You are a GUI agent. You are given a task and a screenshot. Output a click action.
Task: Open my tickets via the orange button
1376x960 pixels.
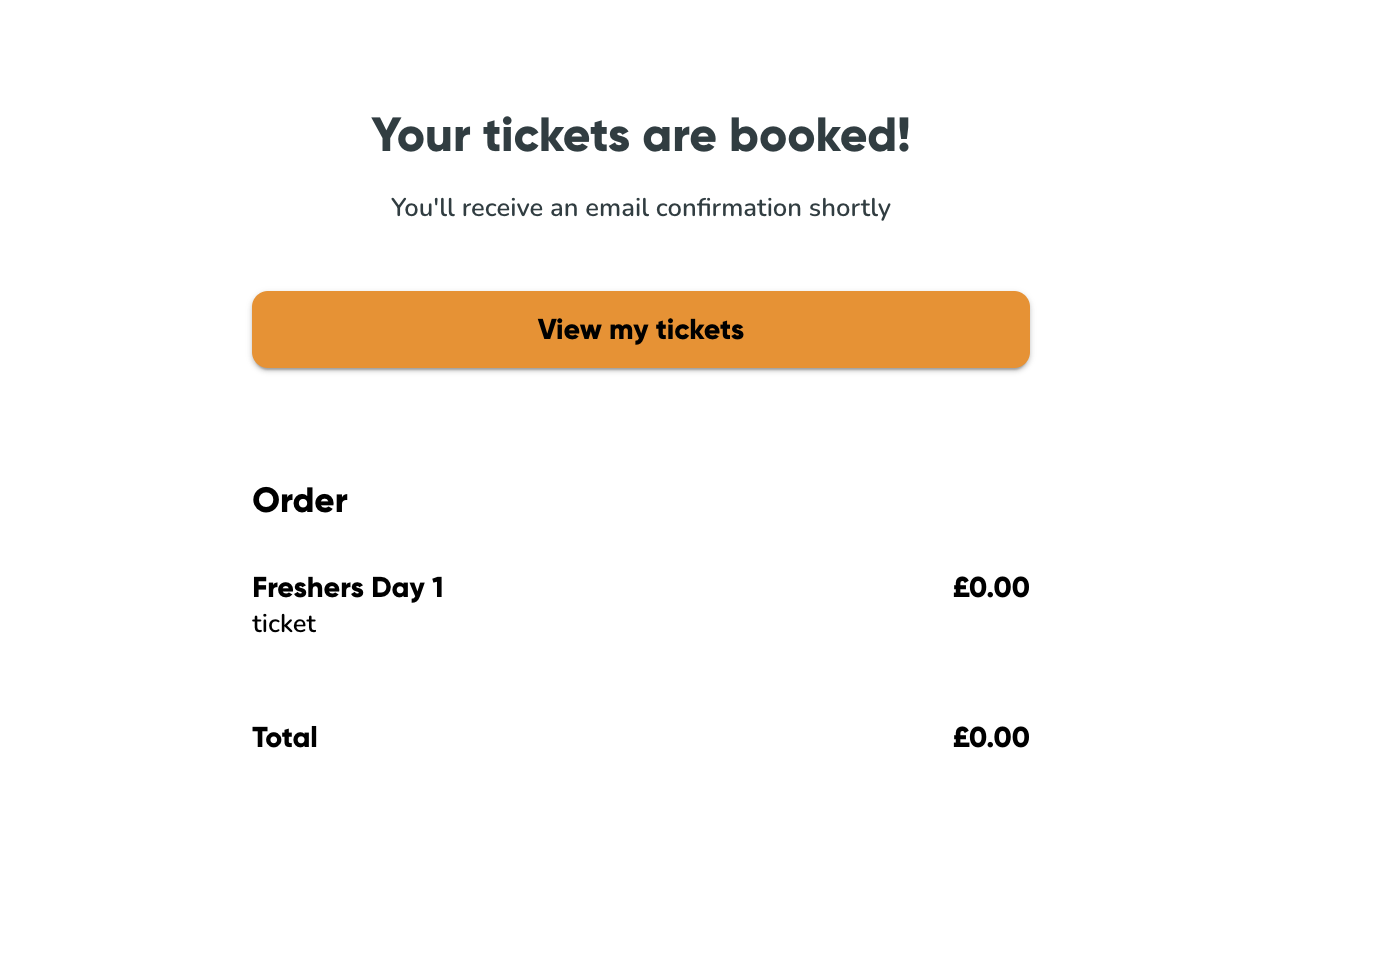(640, 330)
